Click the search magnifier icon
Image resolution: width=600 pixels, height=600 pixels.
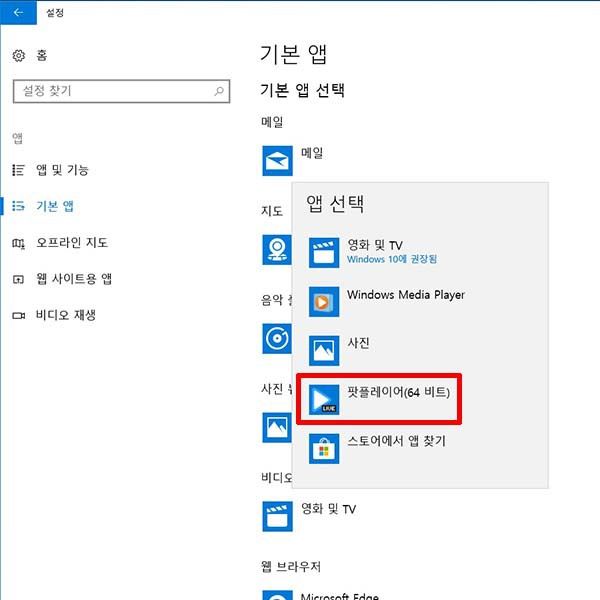click(219, 91)
